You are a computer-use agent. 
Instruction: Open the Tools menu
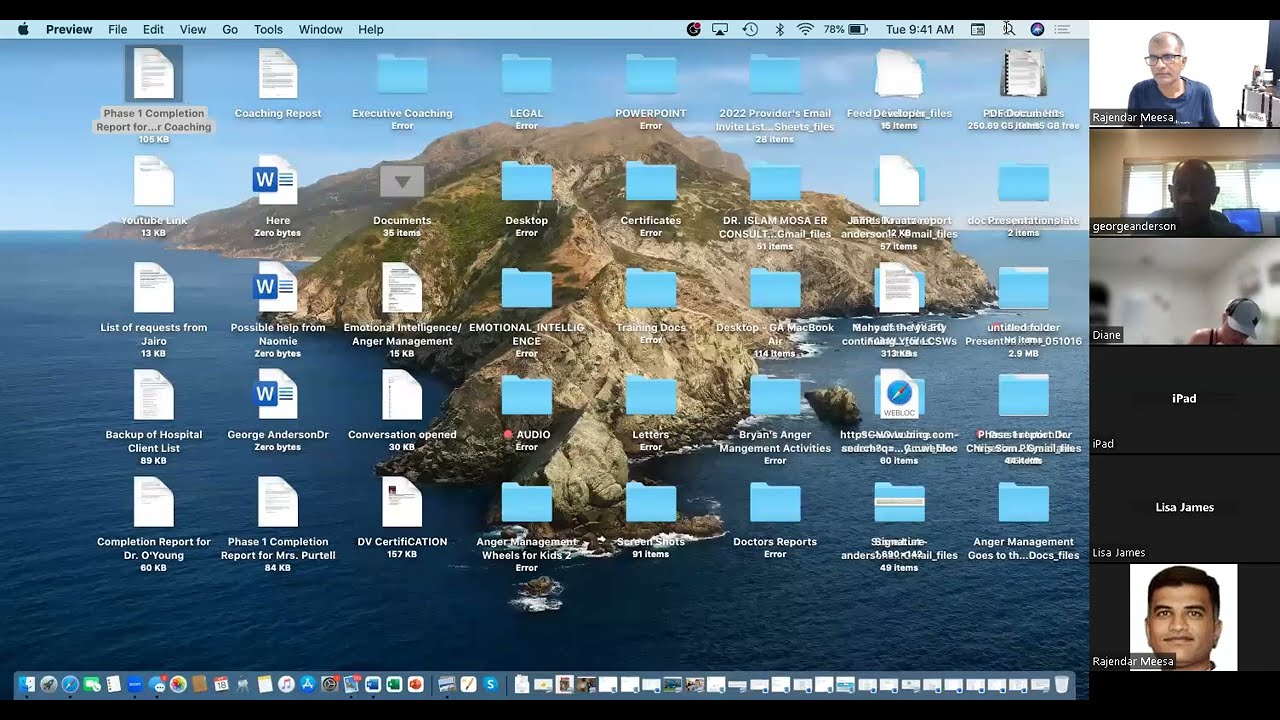(x=268, y=30)
